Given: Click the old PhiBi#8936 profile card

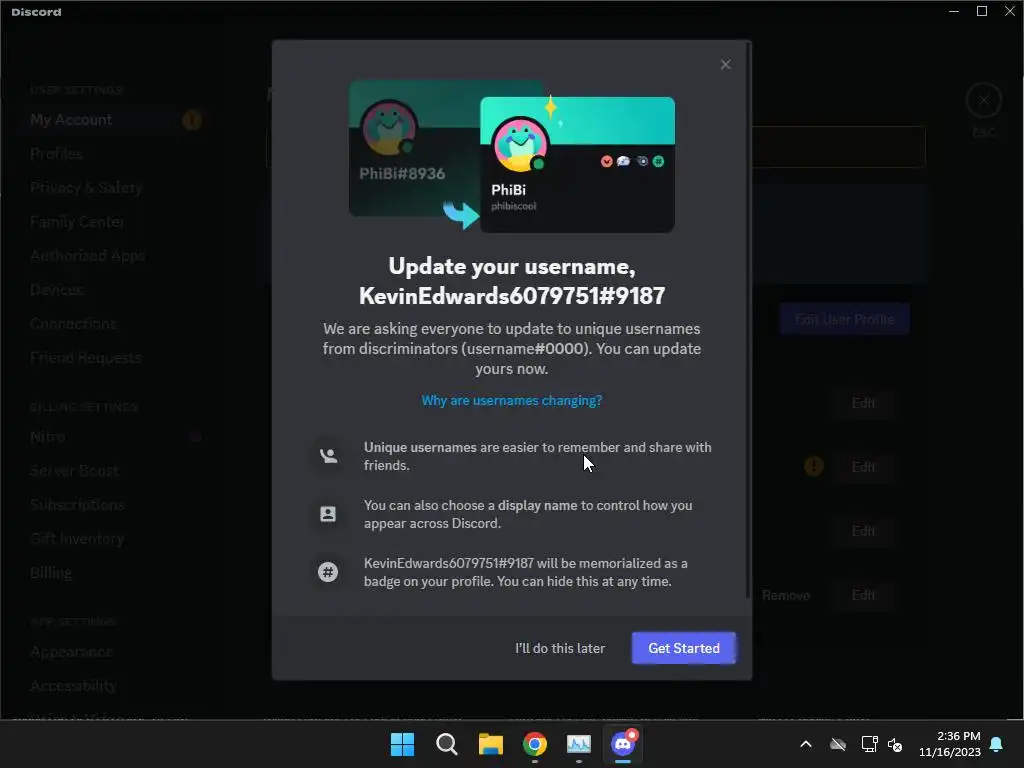Looking at the screenshot, I should [414, 148].
